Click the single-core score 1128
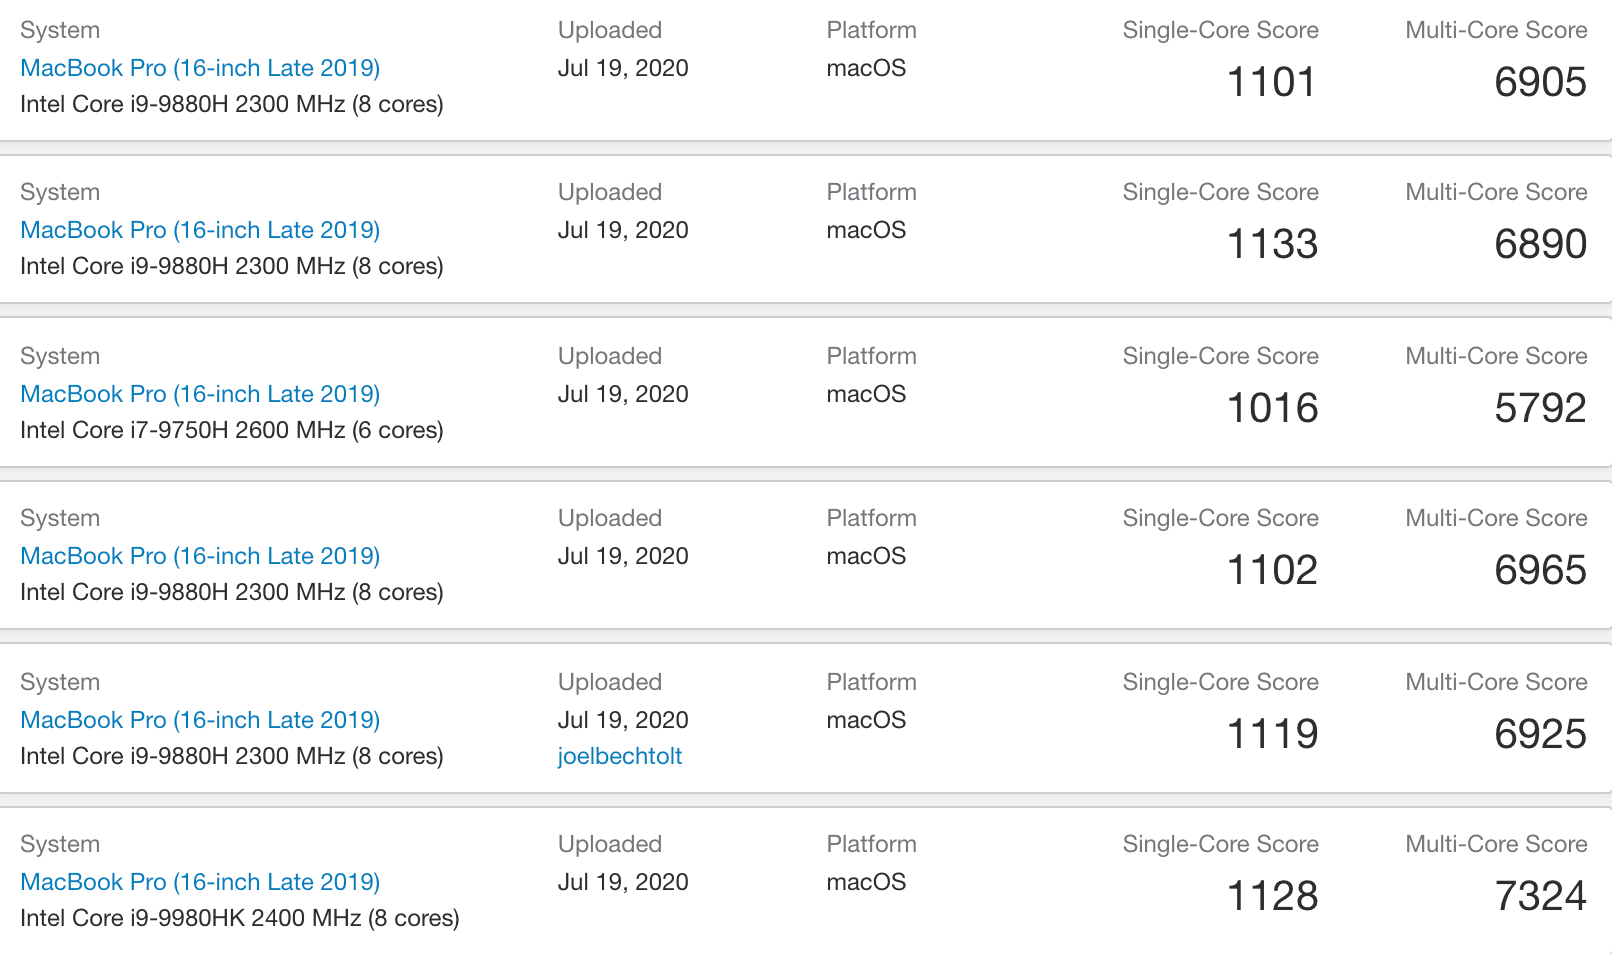The image size is (1612, 954). (x=1271, y=896)
